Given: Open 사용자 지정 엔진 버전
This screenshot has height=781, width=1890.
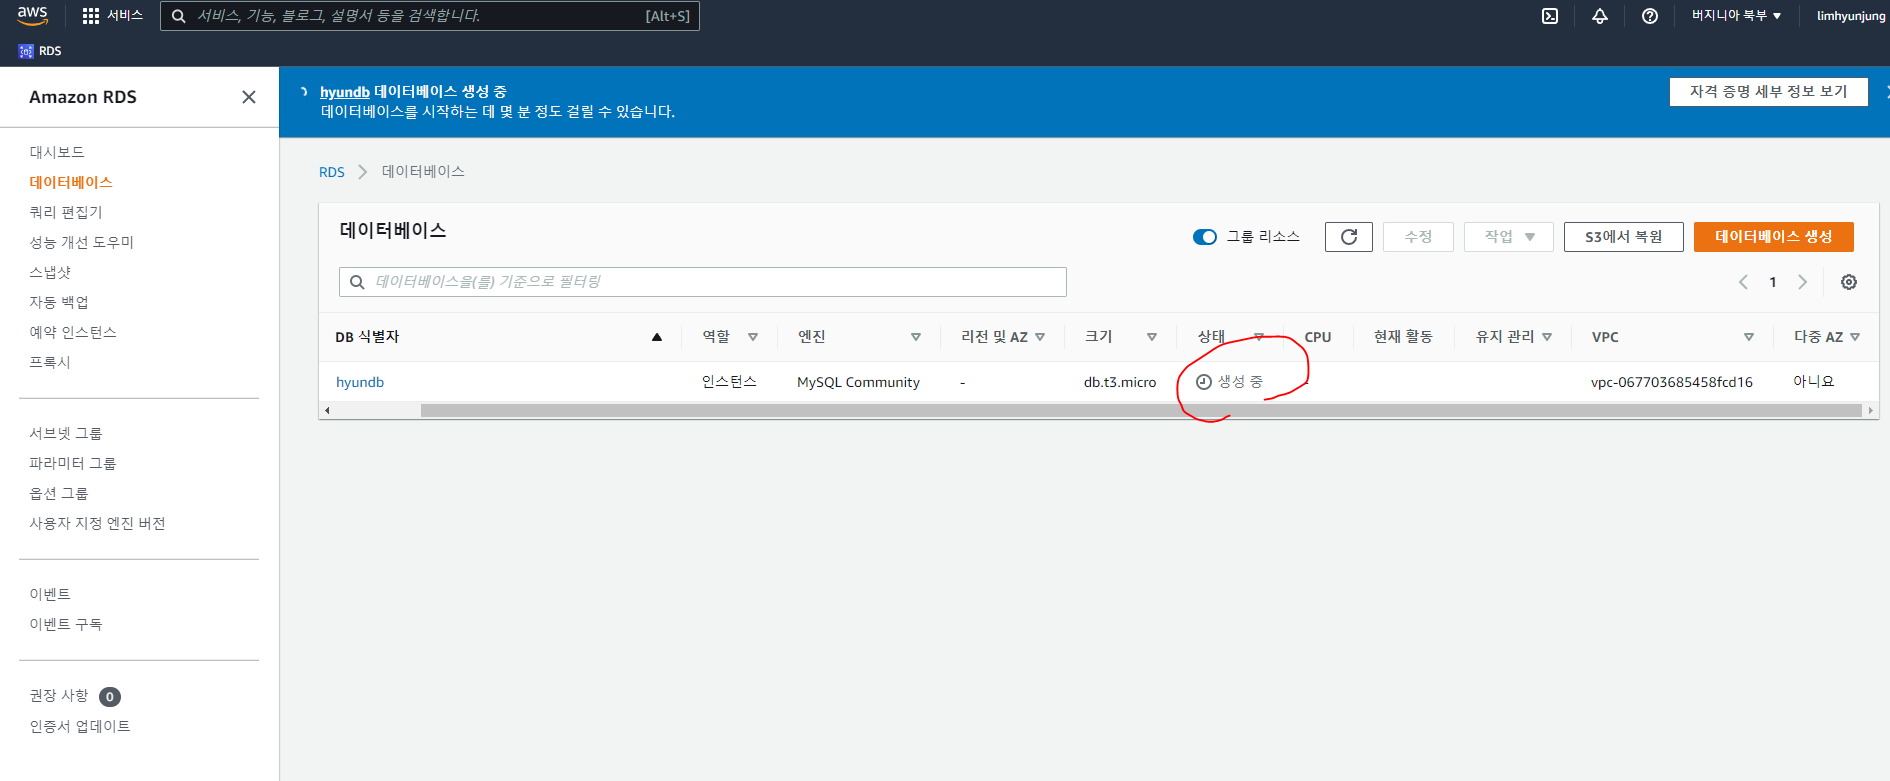Looking at the screenshot, I should click(97, 523).
